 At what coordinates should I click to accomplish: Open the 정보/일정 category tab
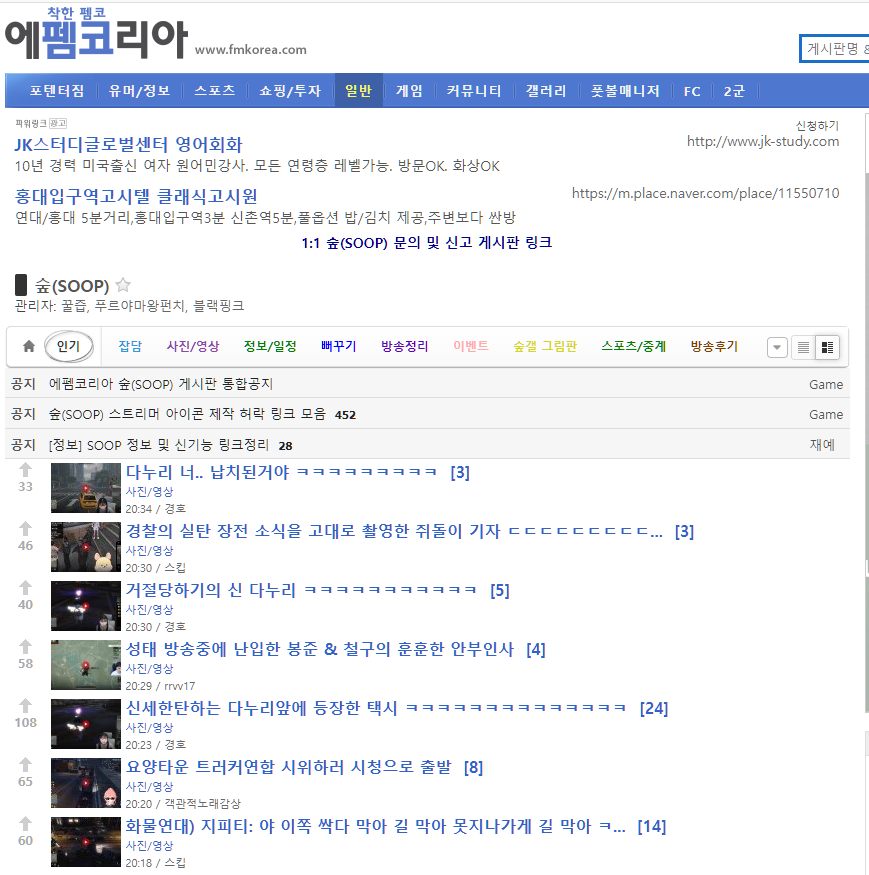(x=270, y=347)
